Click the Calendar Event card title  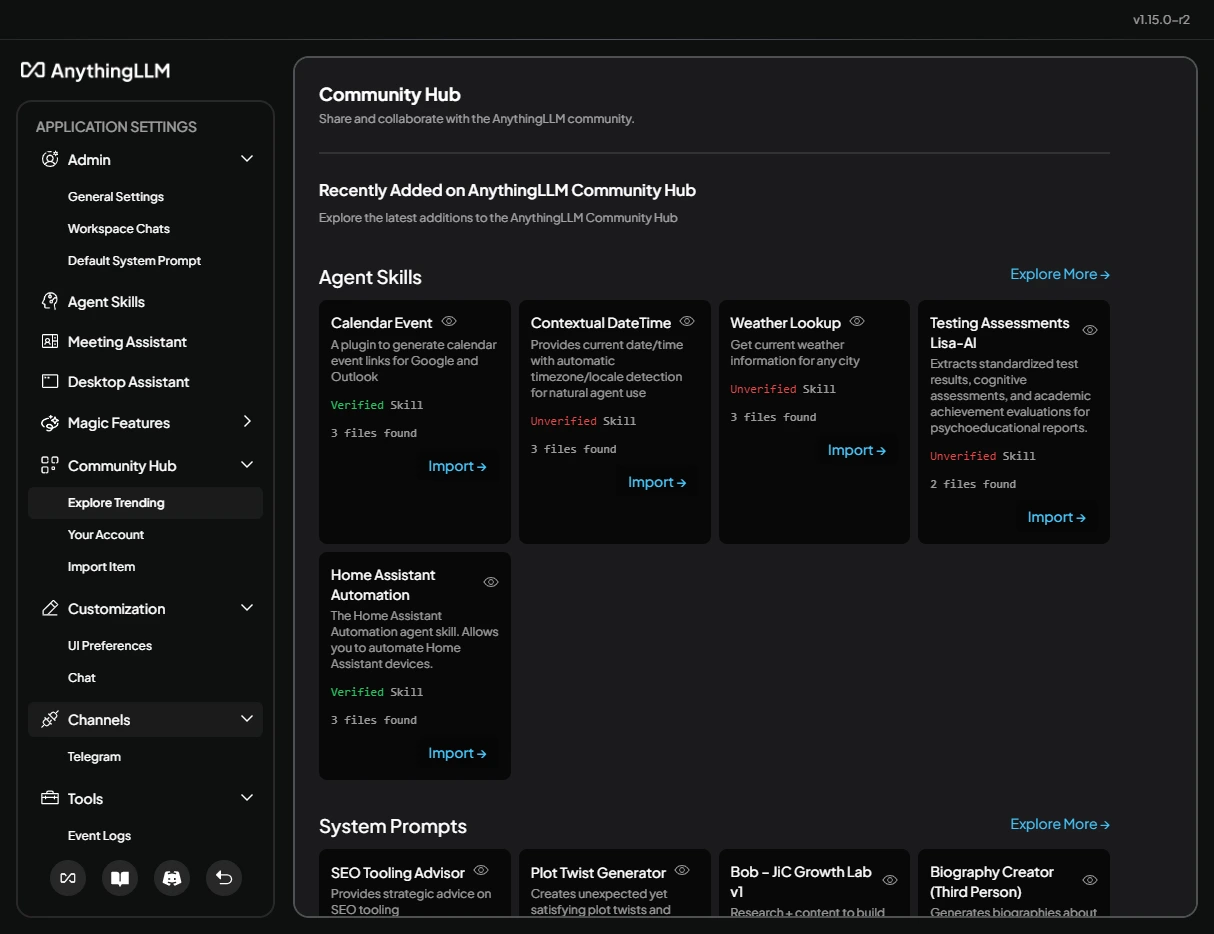pyautogui.click(x=382, y=323)
